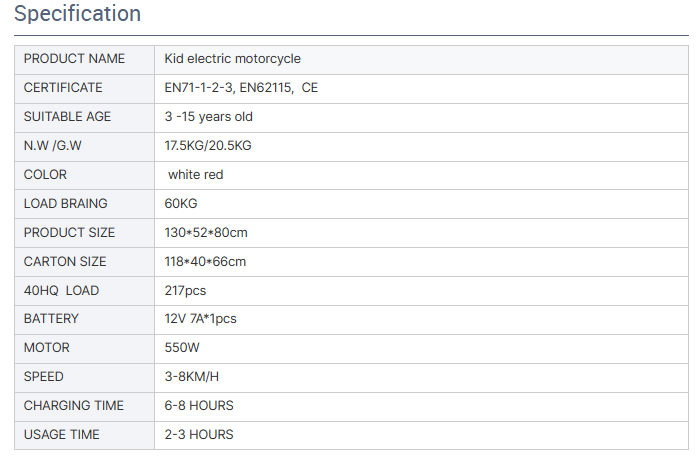Select the LOAD BRAING label cell
The width and height of the screenshot is (700, 459).
pos(66,204)
